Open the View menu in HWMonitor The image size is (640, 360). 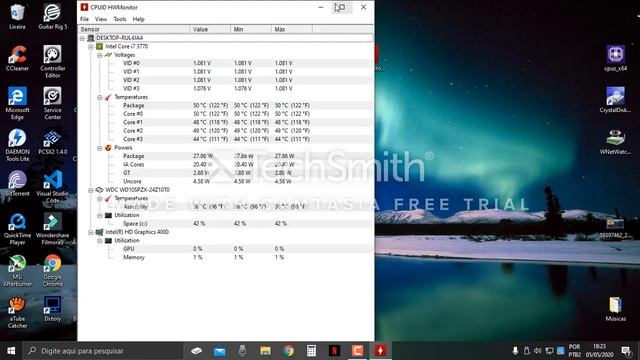(101, 19)
